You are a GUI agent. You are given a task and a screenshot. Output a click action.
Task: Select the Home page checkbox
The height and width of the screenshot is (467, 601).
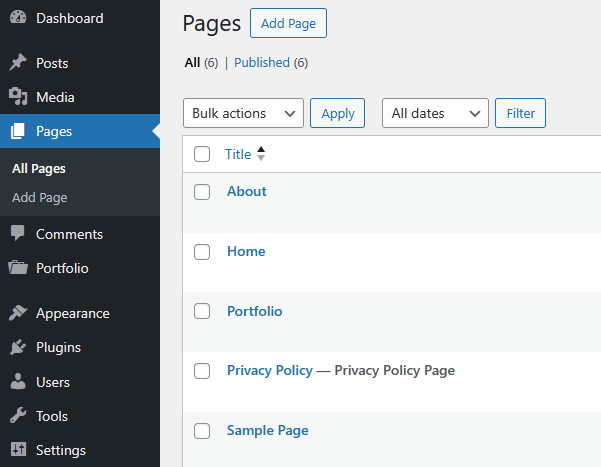pyautogui.click(x=202, y=252)
